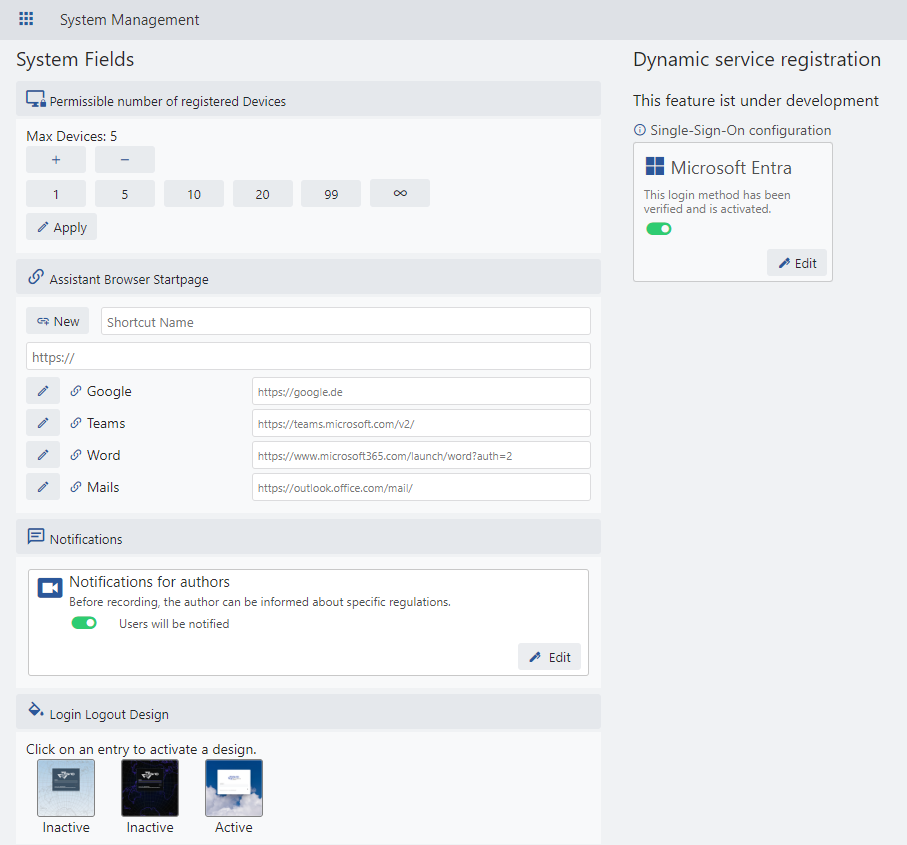Screen dimensions: 907x845
Task: Click the google.de URL field
Action: (x=421, y=392)
